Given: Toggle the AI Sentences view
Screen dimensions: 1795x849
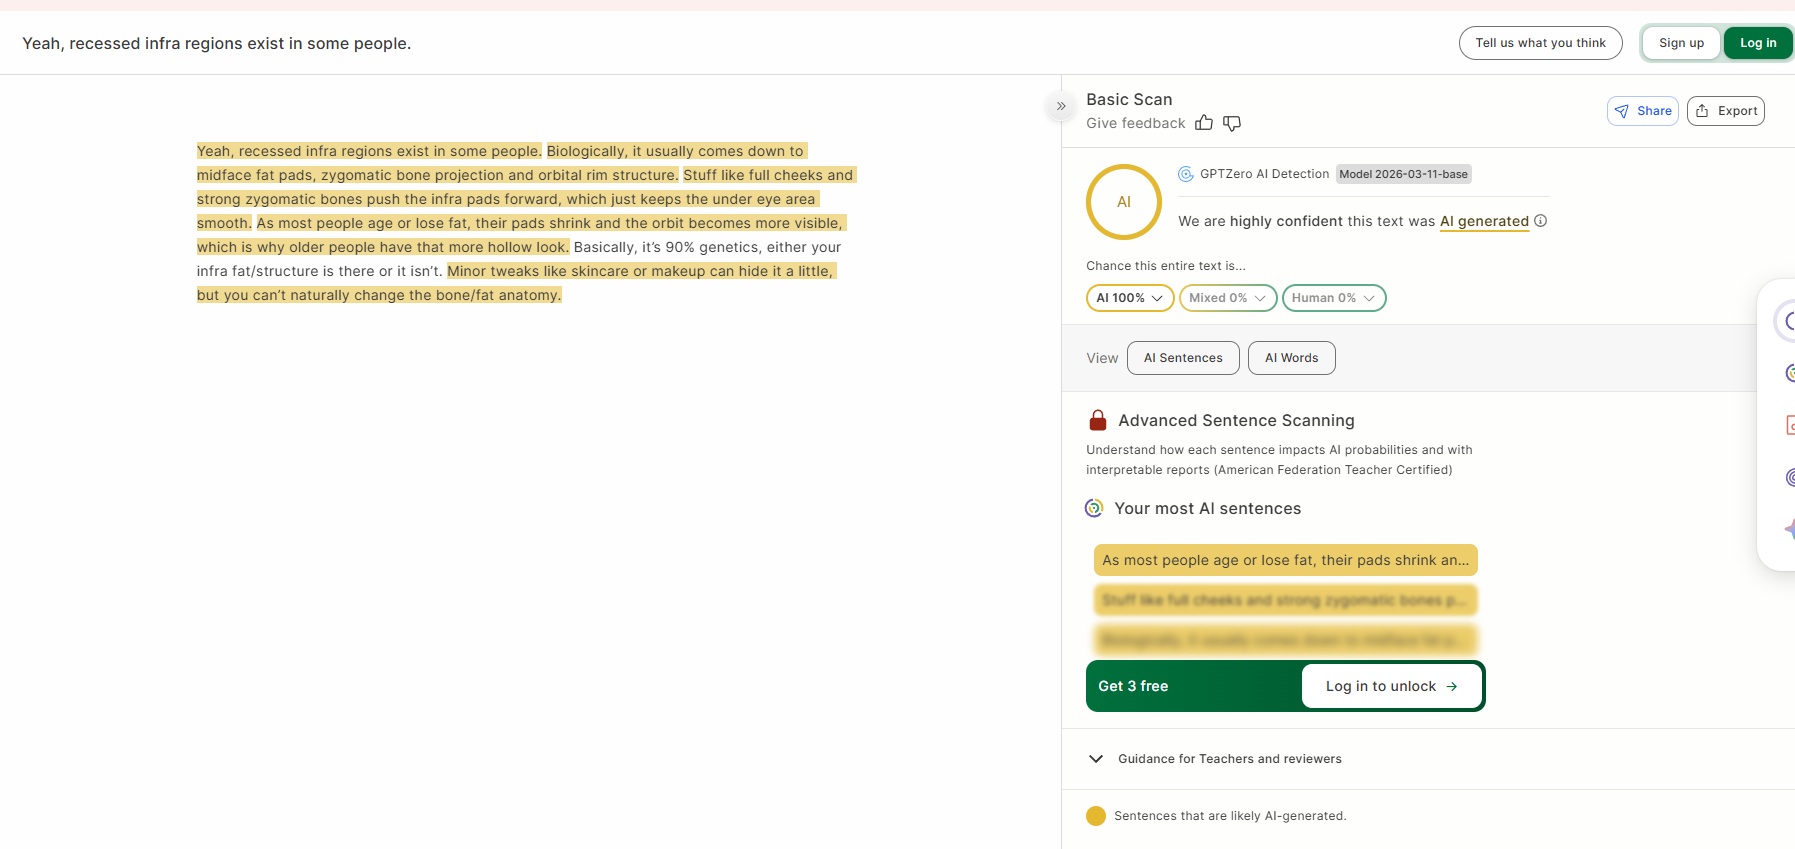Looking at the screenshot, I should pos(1183,358).
